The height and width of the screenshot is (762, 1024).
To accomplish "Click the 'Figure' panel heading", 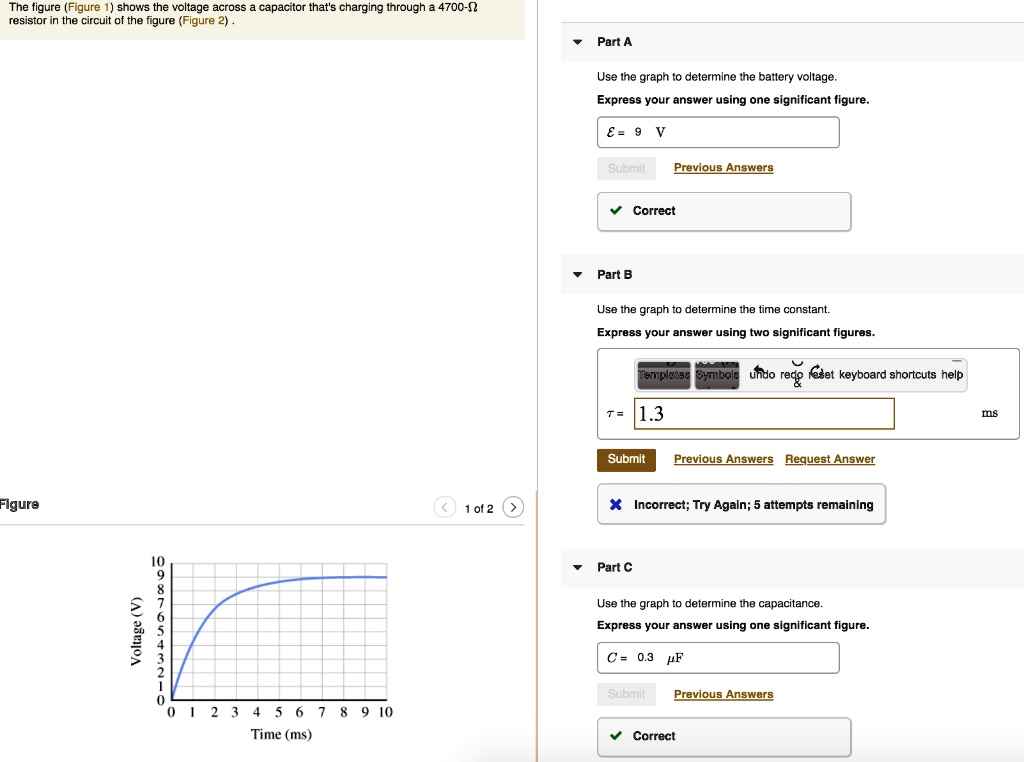I will tap(19, 504).
